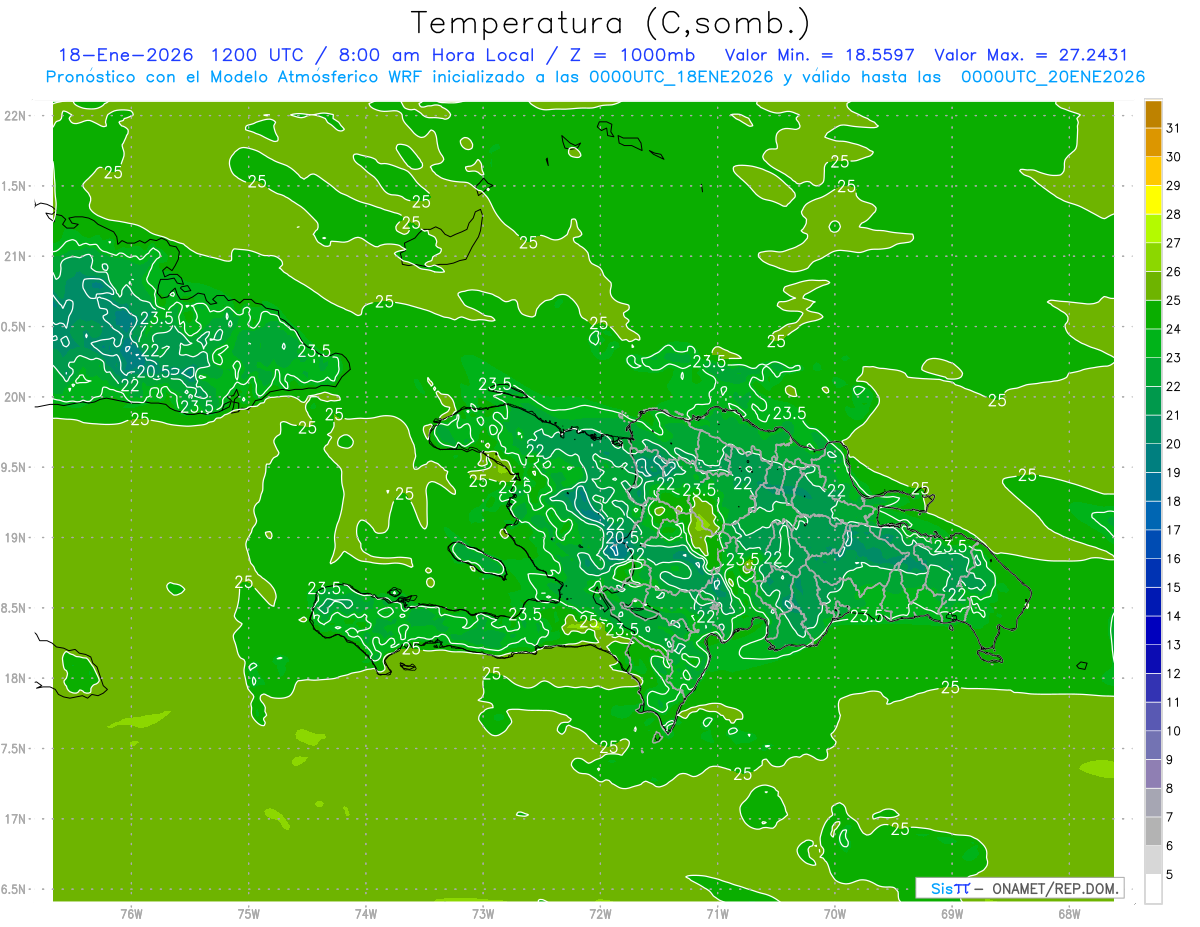The width and height of the screenshot is (1200, 927).
Task: Click the legend value label "23"
Action: point(1173,358)
